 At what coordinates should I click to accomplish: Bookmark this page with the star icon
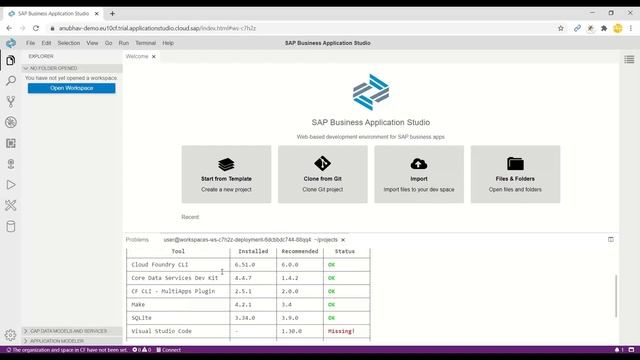click(x=561, y=28)
